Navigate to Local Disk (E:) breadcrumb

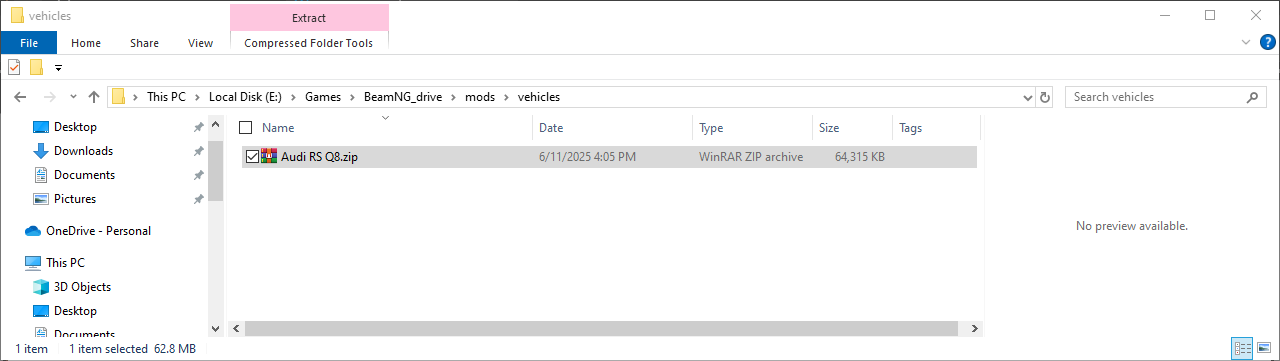(x=245, y=97)
